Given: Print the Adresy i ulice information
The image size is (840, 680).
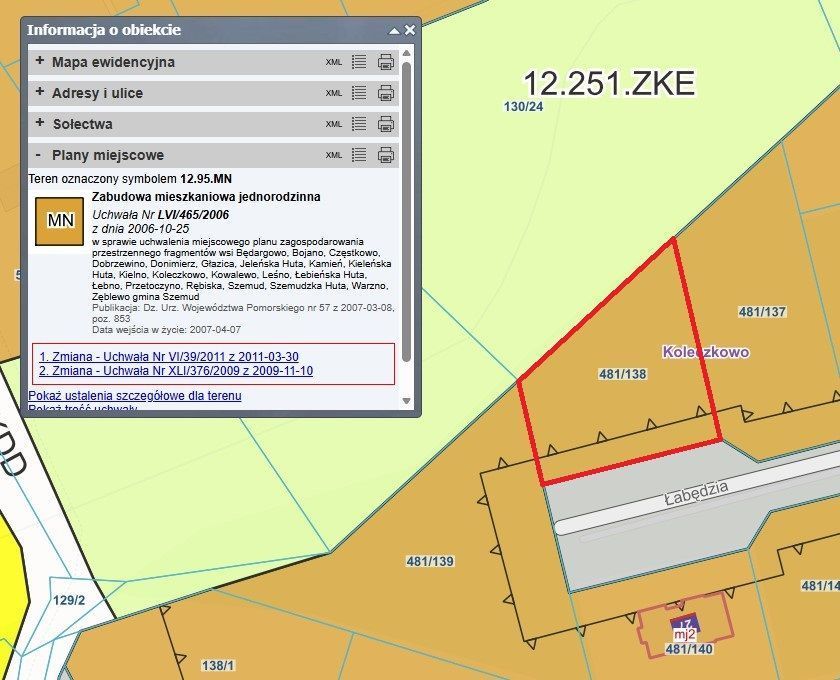Looking at the screenshot, I should pyautogui.click(x=386, y=92).
